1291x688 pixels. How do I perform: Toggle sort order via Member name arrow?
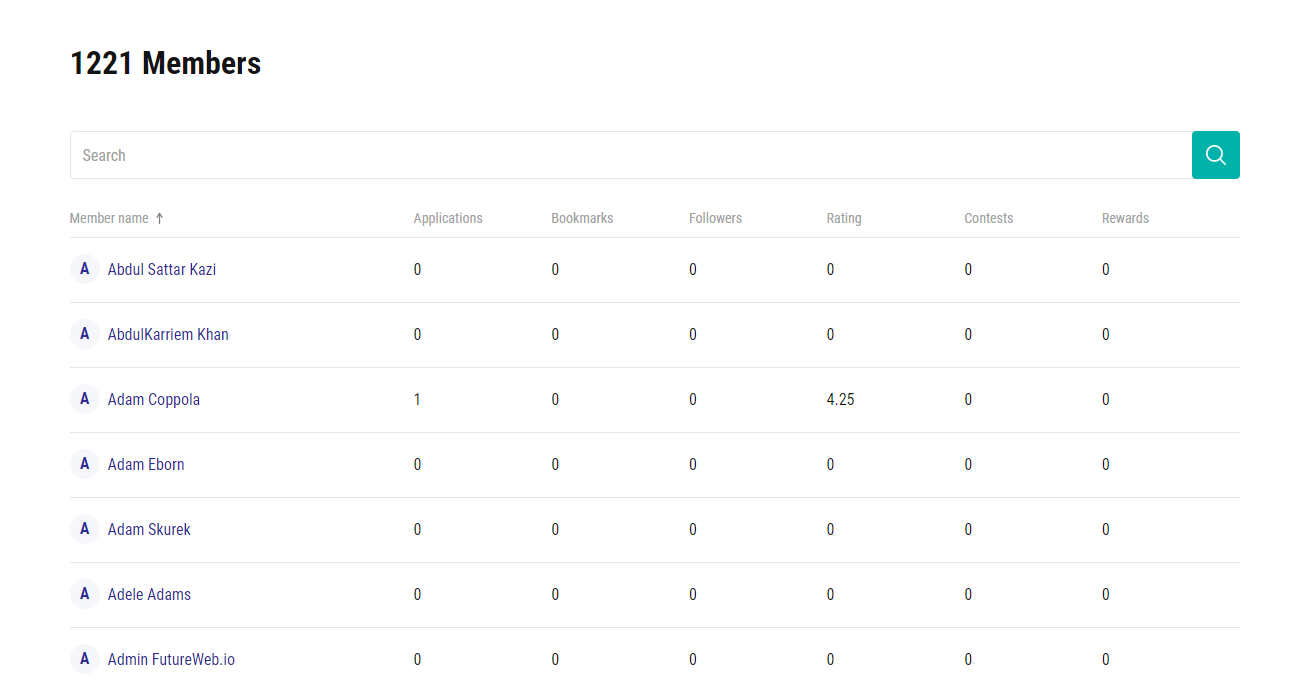[159, 218]
